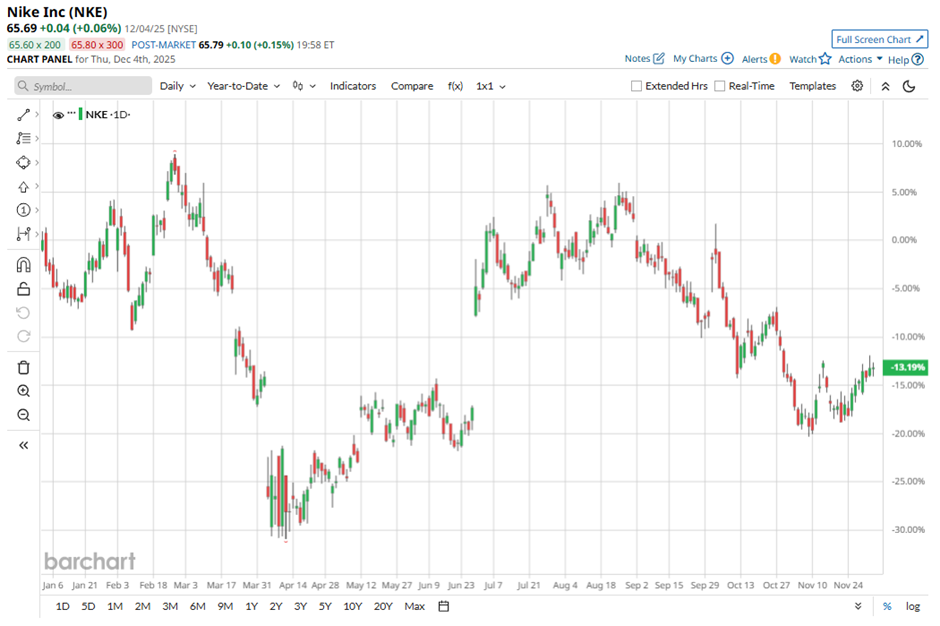Open the Notes pencil icon
This screenshot has width=940, height=626.
coord(659,58)
